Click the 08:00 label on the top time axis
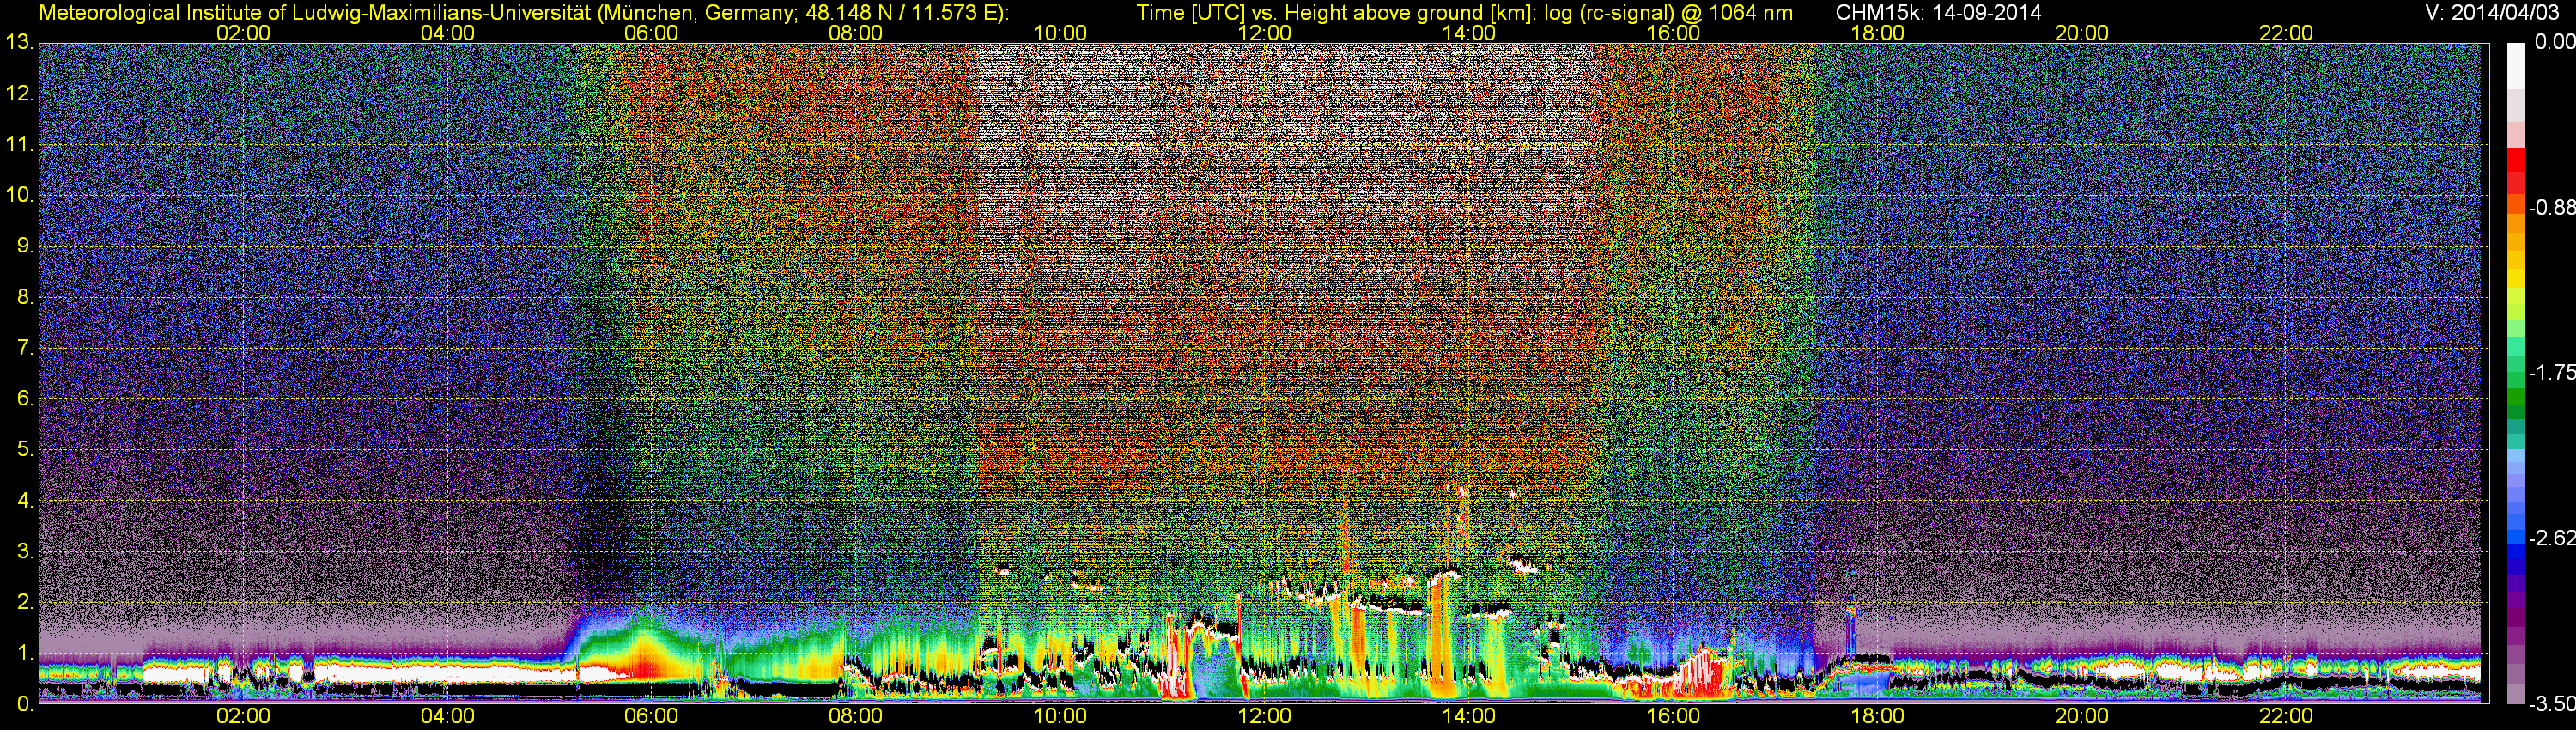The height and width of the screenshot is (730, 2576). (856, 33)
